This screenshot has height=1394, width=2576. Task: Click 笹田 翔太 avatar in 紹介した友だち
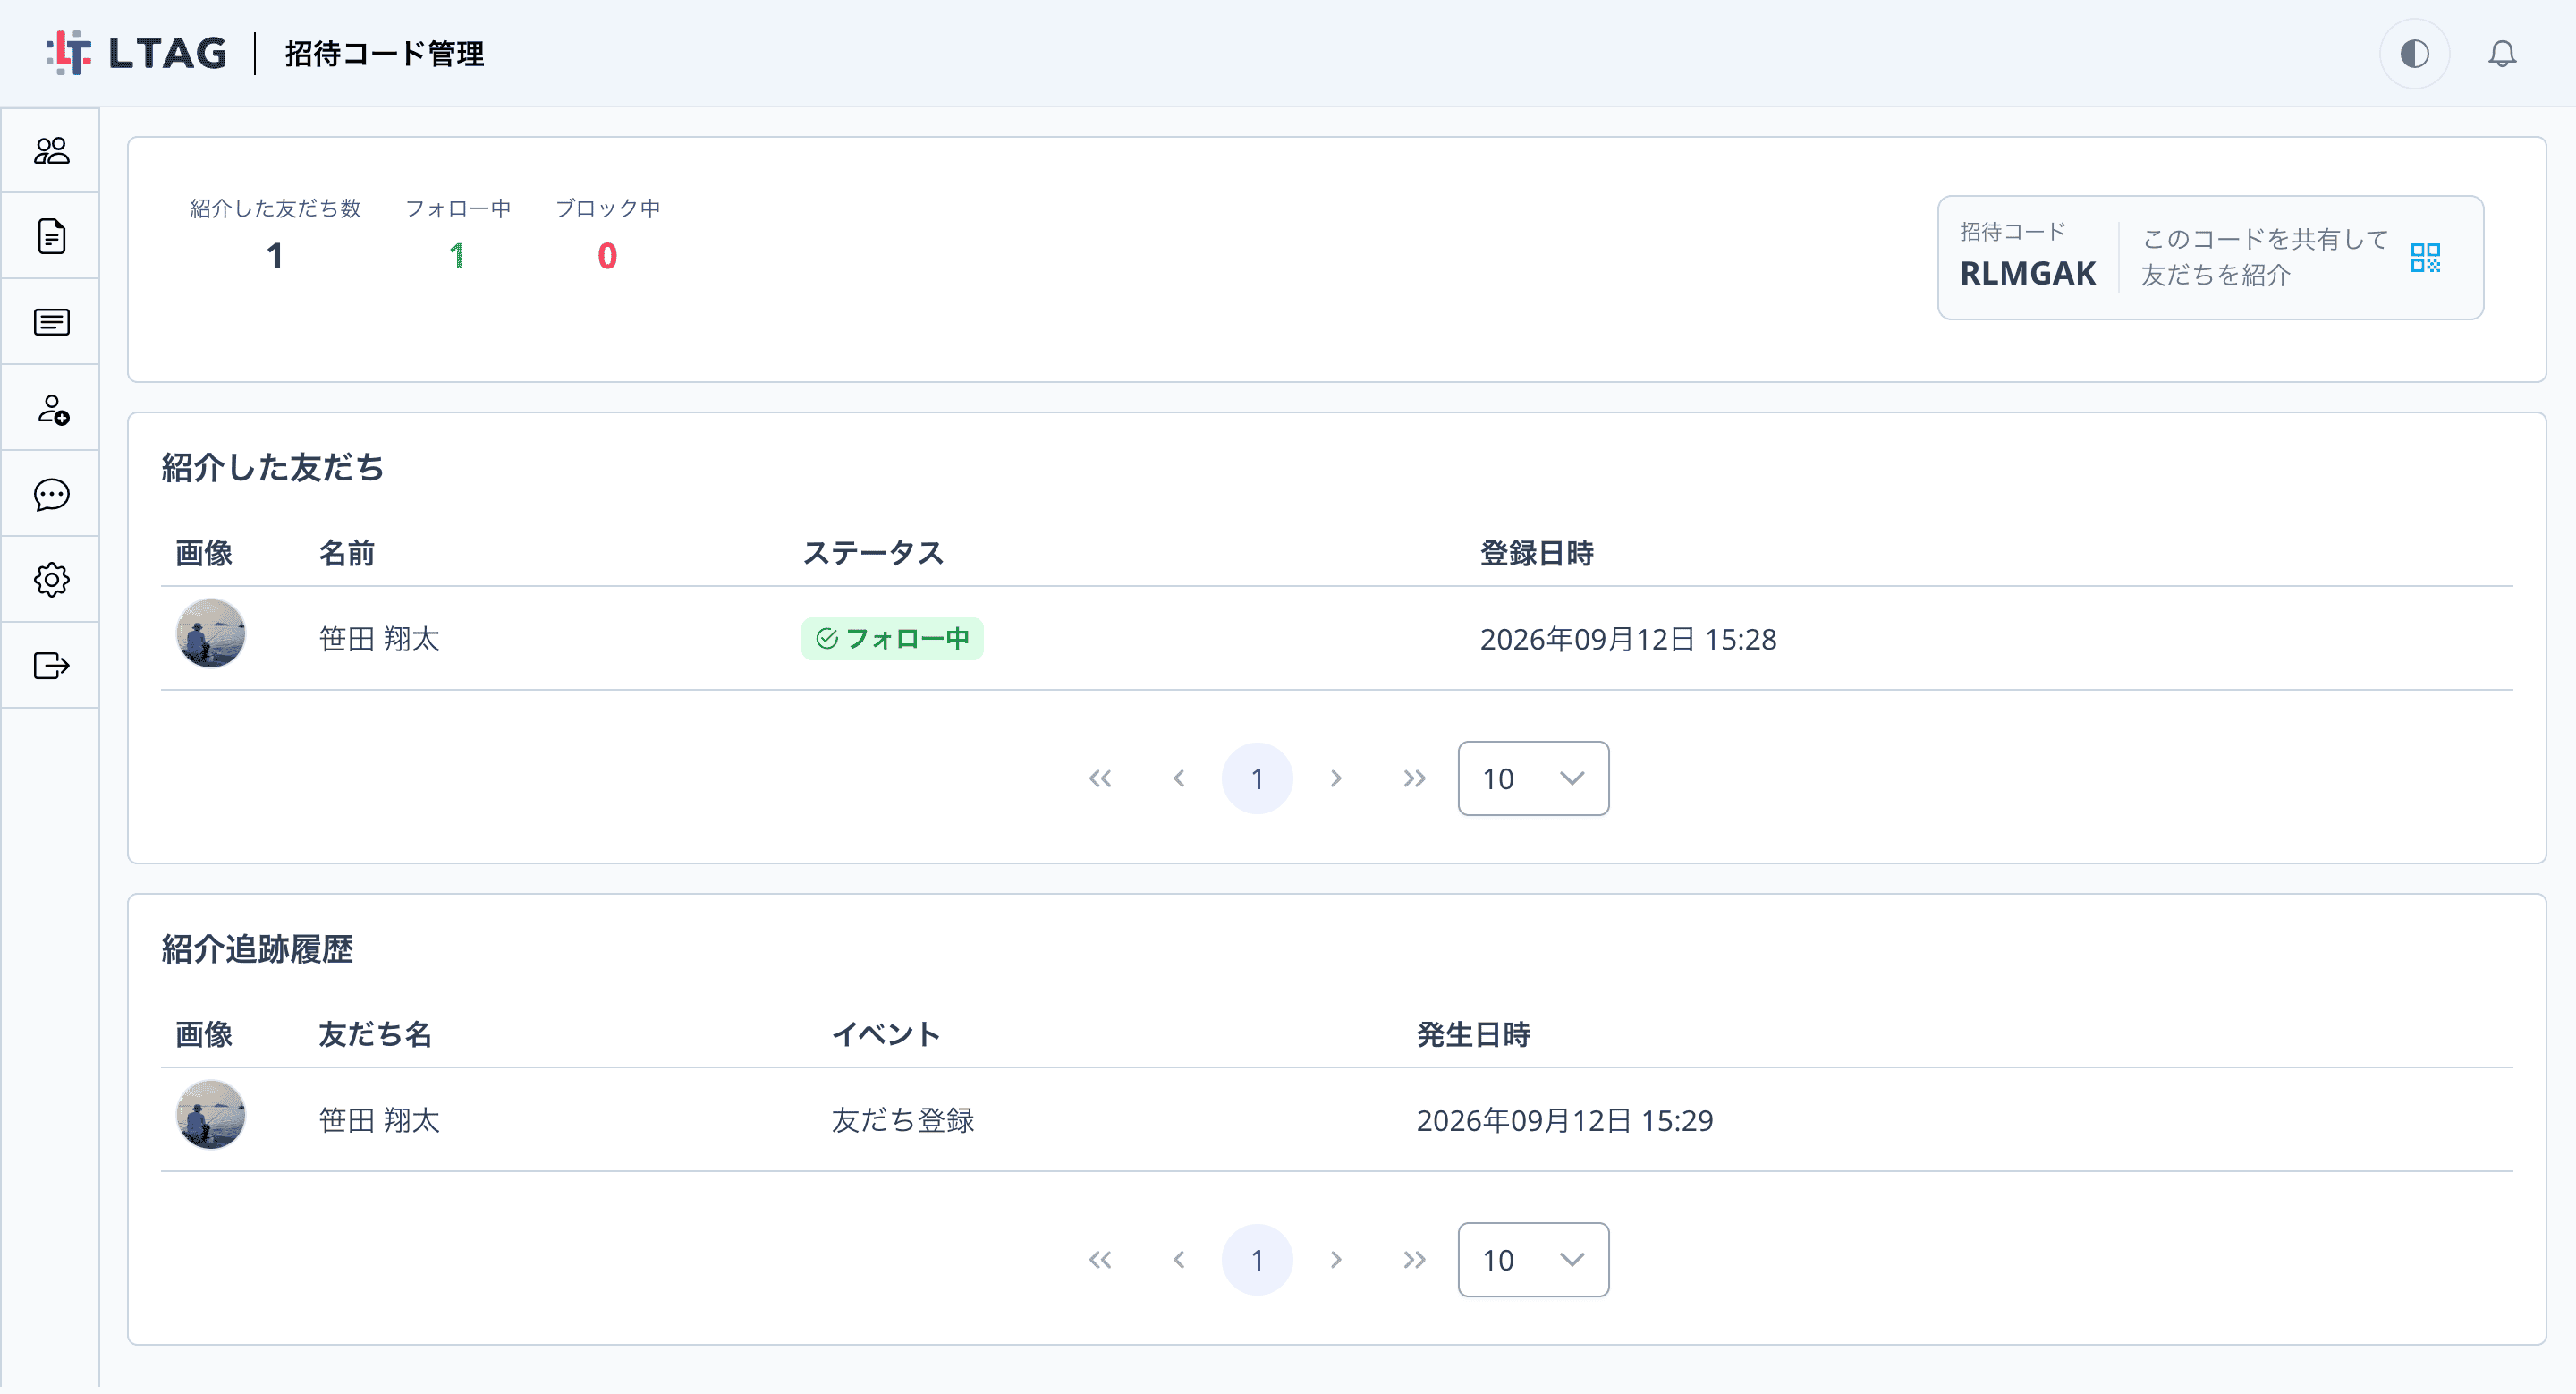211,633
